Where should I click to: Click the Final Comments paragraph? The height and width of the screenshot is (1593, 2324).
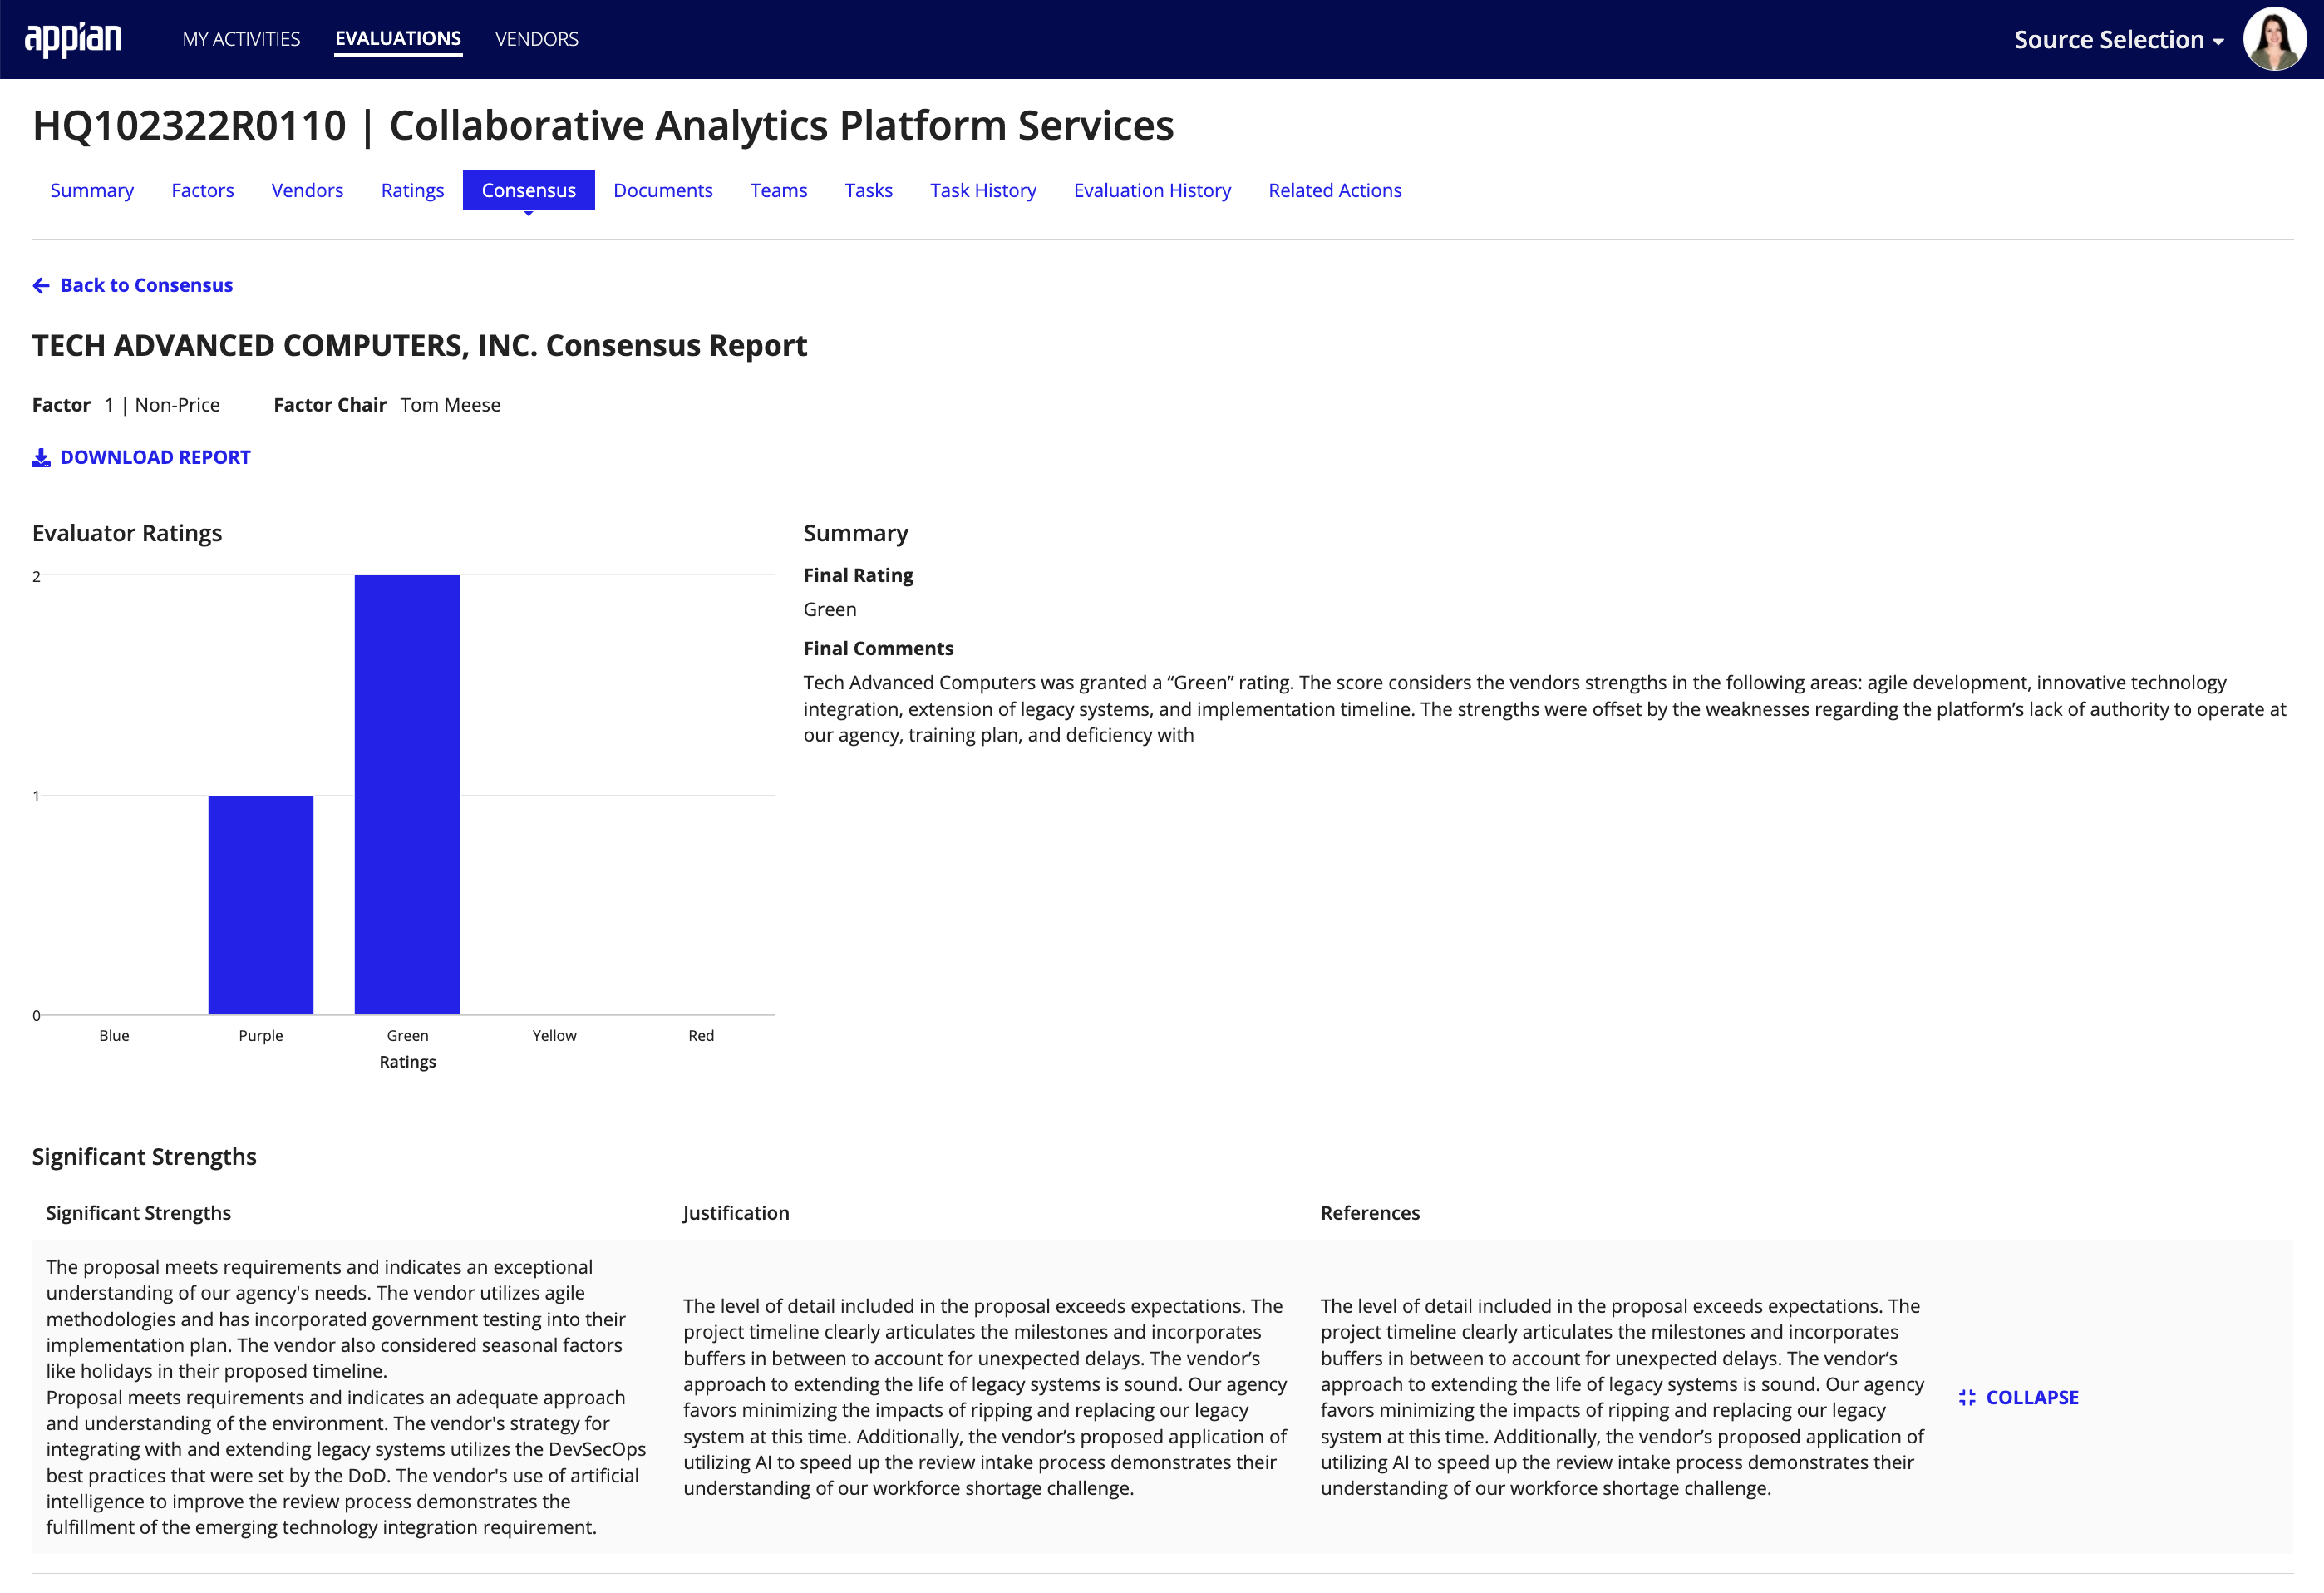[1545, 709]
